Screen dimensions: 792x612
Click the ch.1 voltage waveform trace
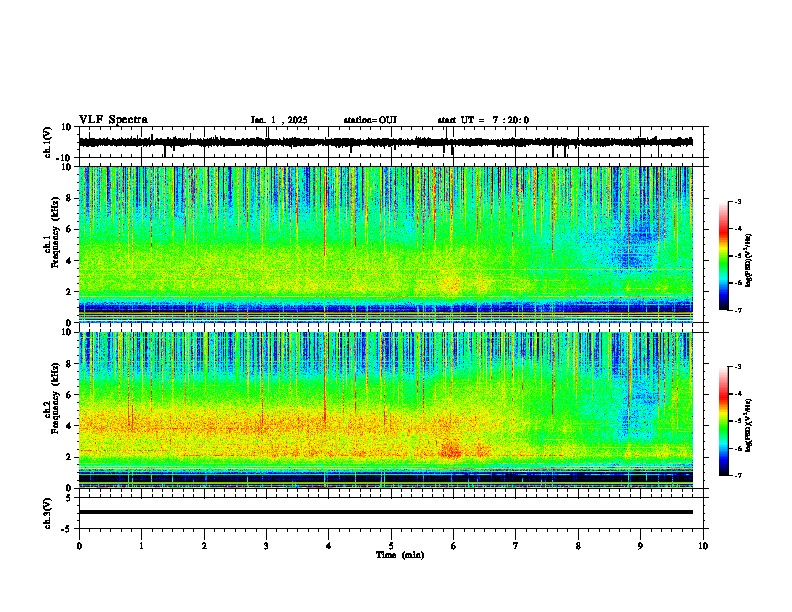click(x=386, y=142)
